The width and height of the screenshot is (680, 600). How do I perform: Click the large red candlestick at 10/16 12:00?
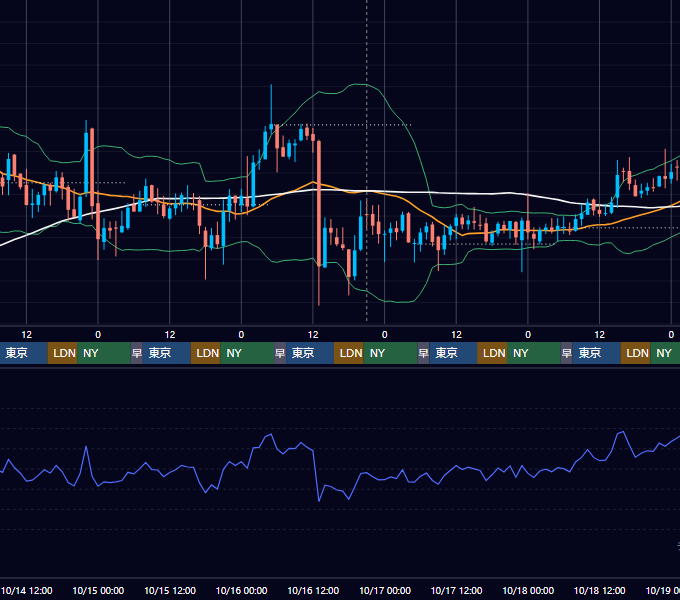click(319, 204)
